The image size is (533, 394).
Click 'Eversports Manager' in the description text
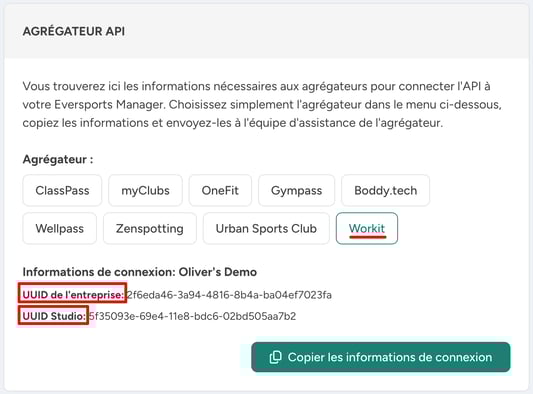[109, 104]
